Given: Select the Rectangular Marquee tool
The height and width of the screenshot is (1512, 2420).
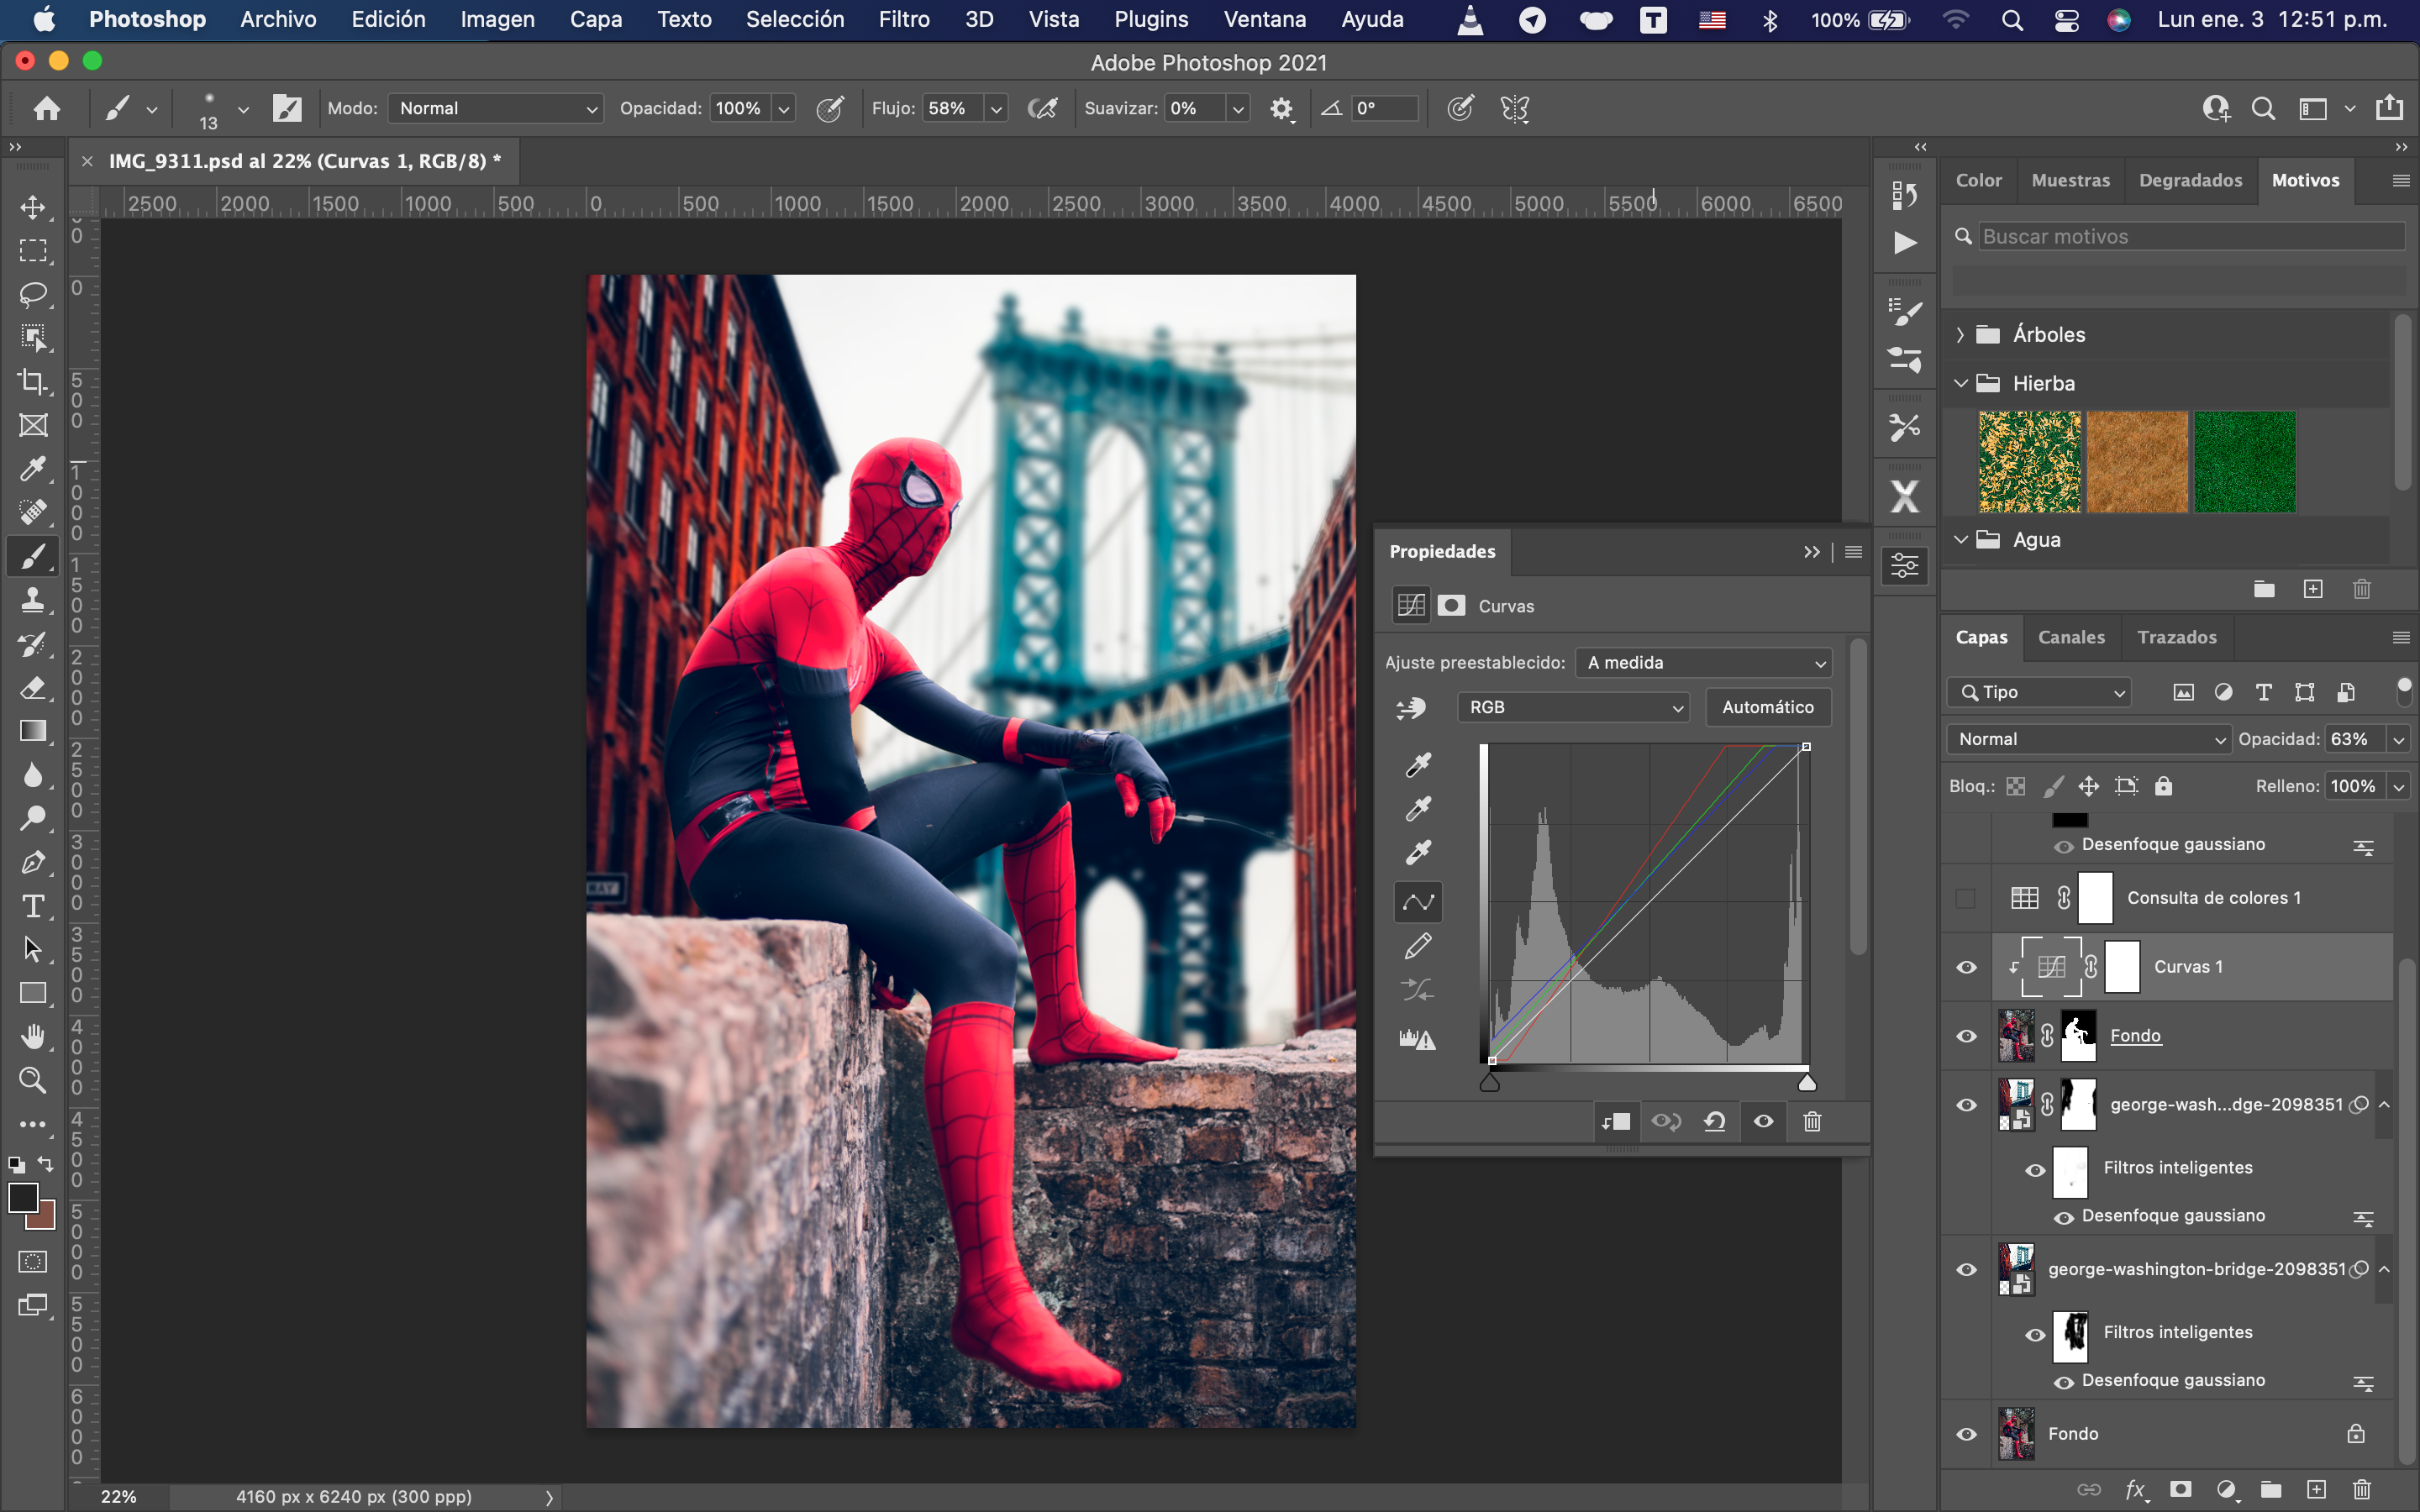Looking at the screenshot, I should point(33,251).
